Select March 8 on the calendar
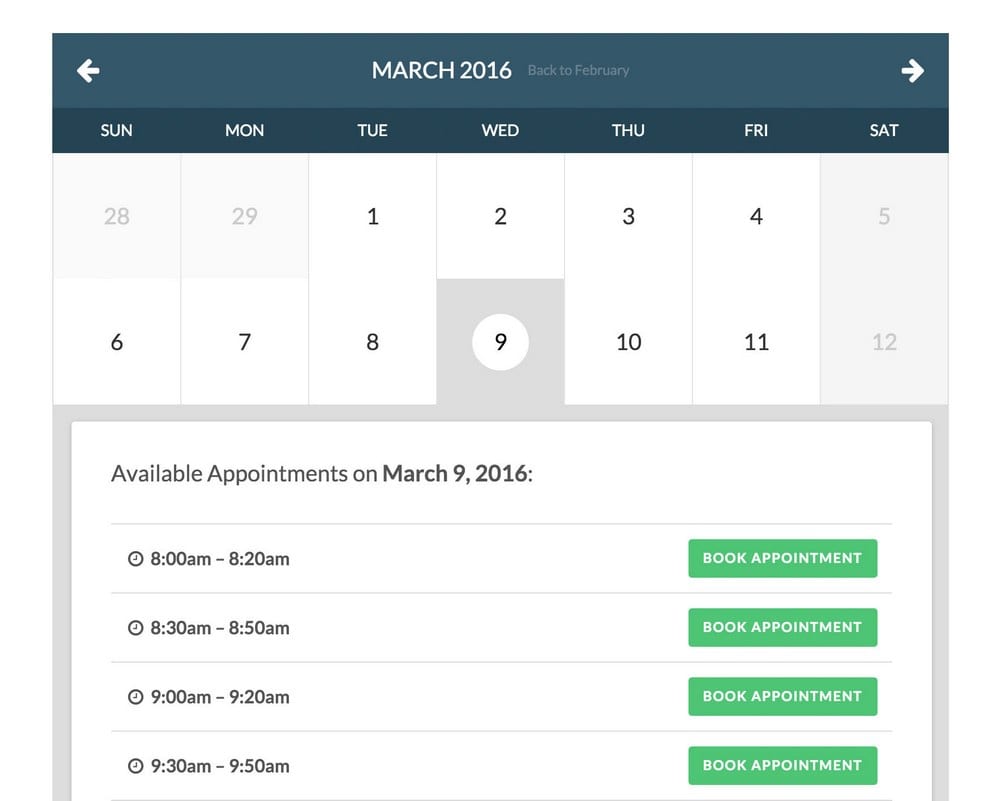 click(372, 342)
